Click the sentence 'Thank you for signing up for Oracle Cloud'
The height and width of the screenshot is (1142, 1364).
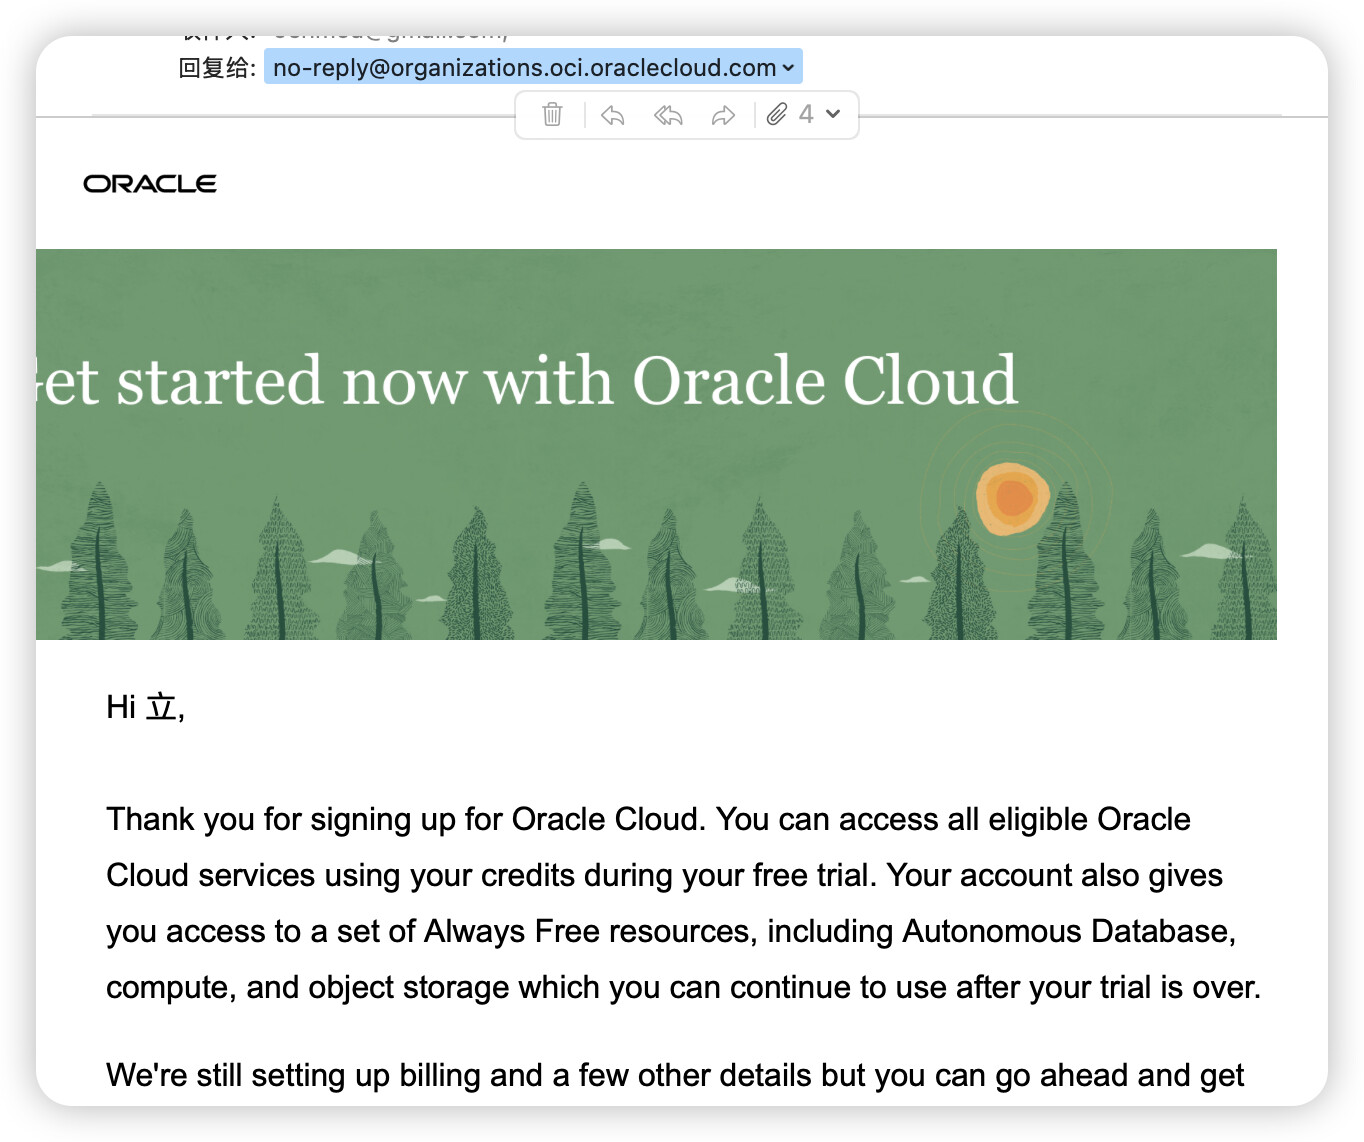(402, 819)
